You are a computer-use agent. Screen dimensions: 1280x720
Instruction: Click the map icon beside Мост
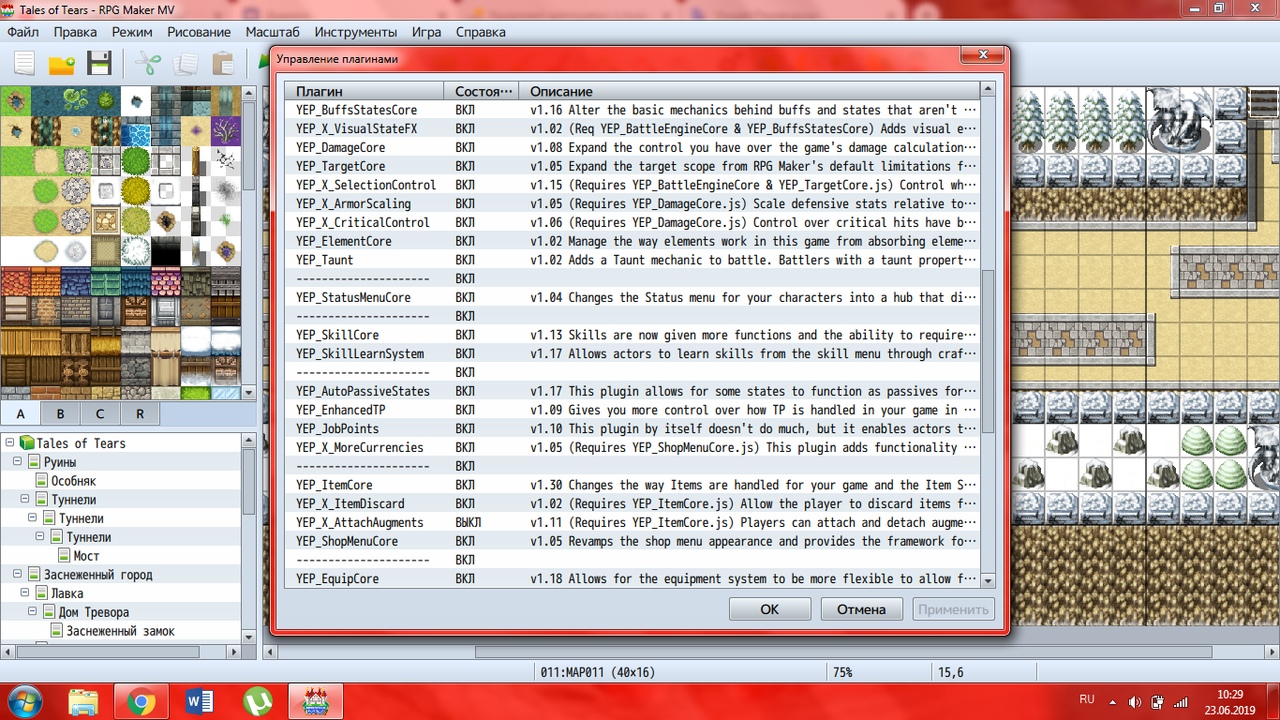(65, 556)
